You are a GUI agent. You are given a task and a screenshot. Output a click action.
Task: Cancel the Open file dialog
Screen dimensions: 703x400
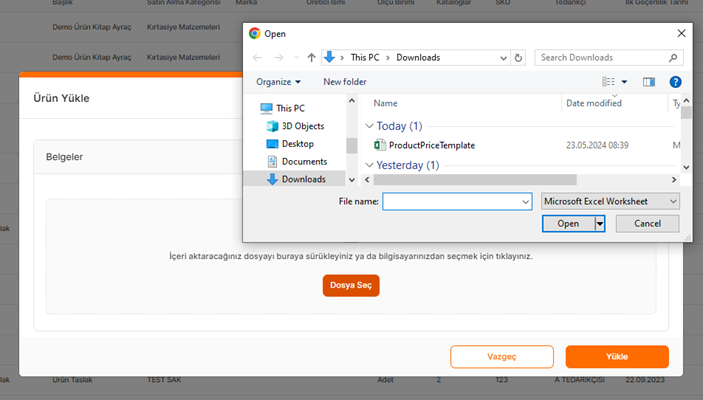click(647, 223)
